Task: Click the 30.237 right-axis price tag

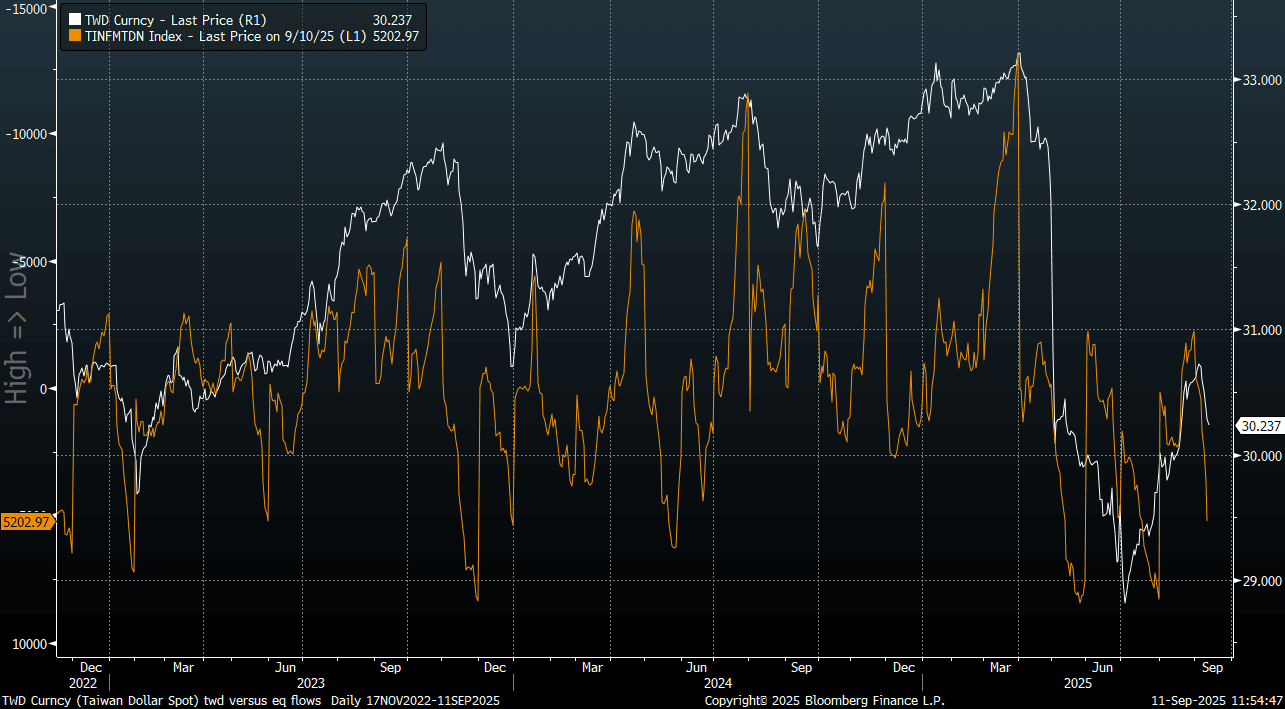Action: coord(1261,425)
